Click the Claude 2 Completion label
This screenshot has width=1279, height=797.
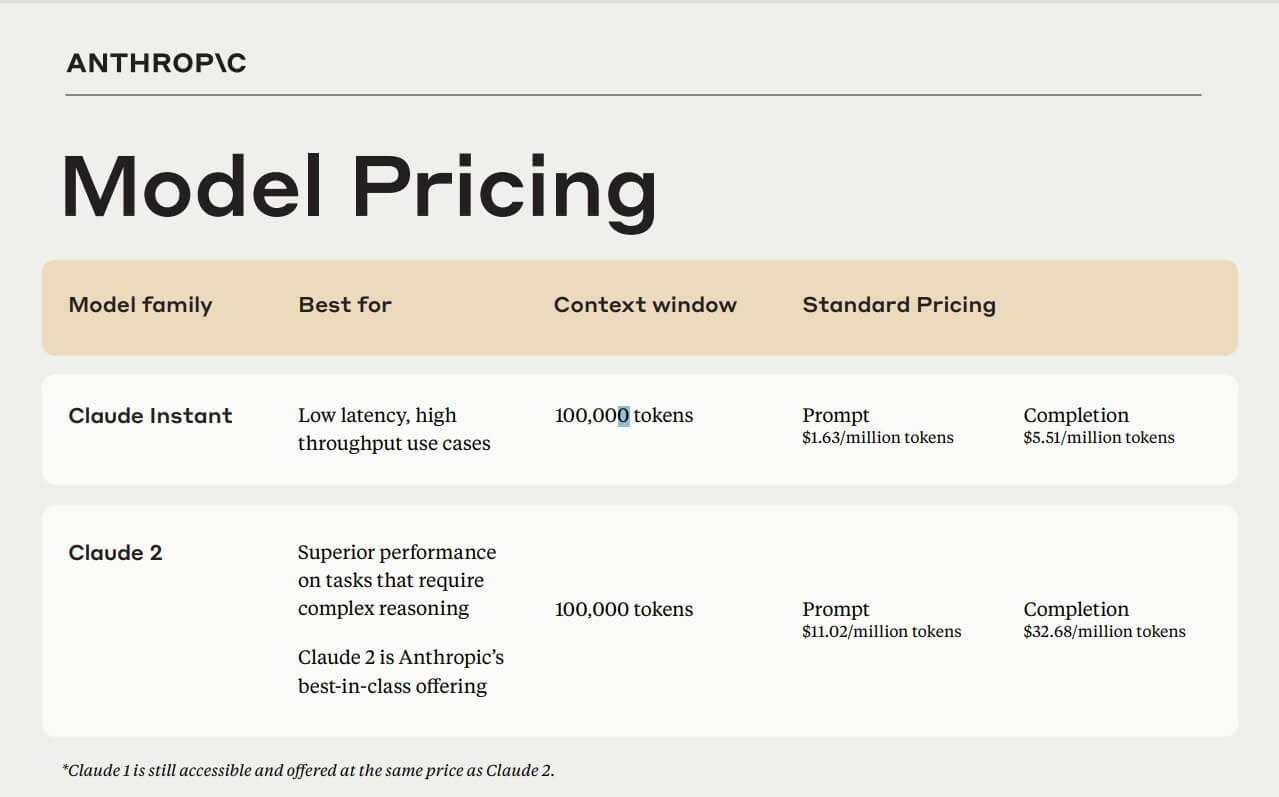coord(1075,609)
